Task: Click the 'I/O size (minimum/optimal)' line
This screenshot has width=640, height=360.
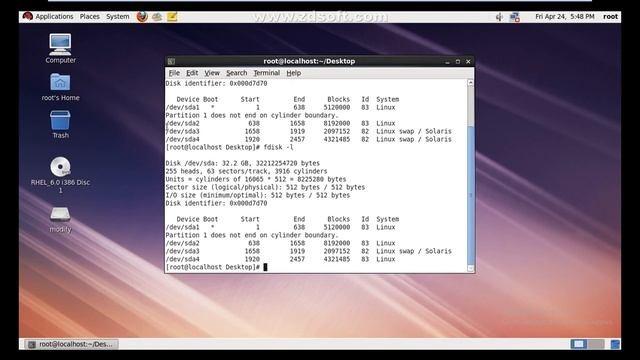Action: pyautogui.click(x=258, y=195)
